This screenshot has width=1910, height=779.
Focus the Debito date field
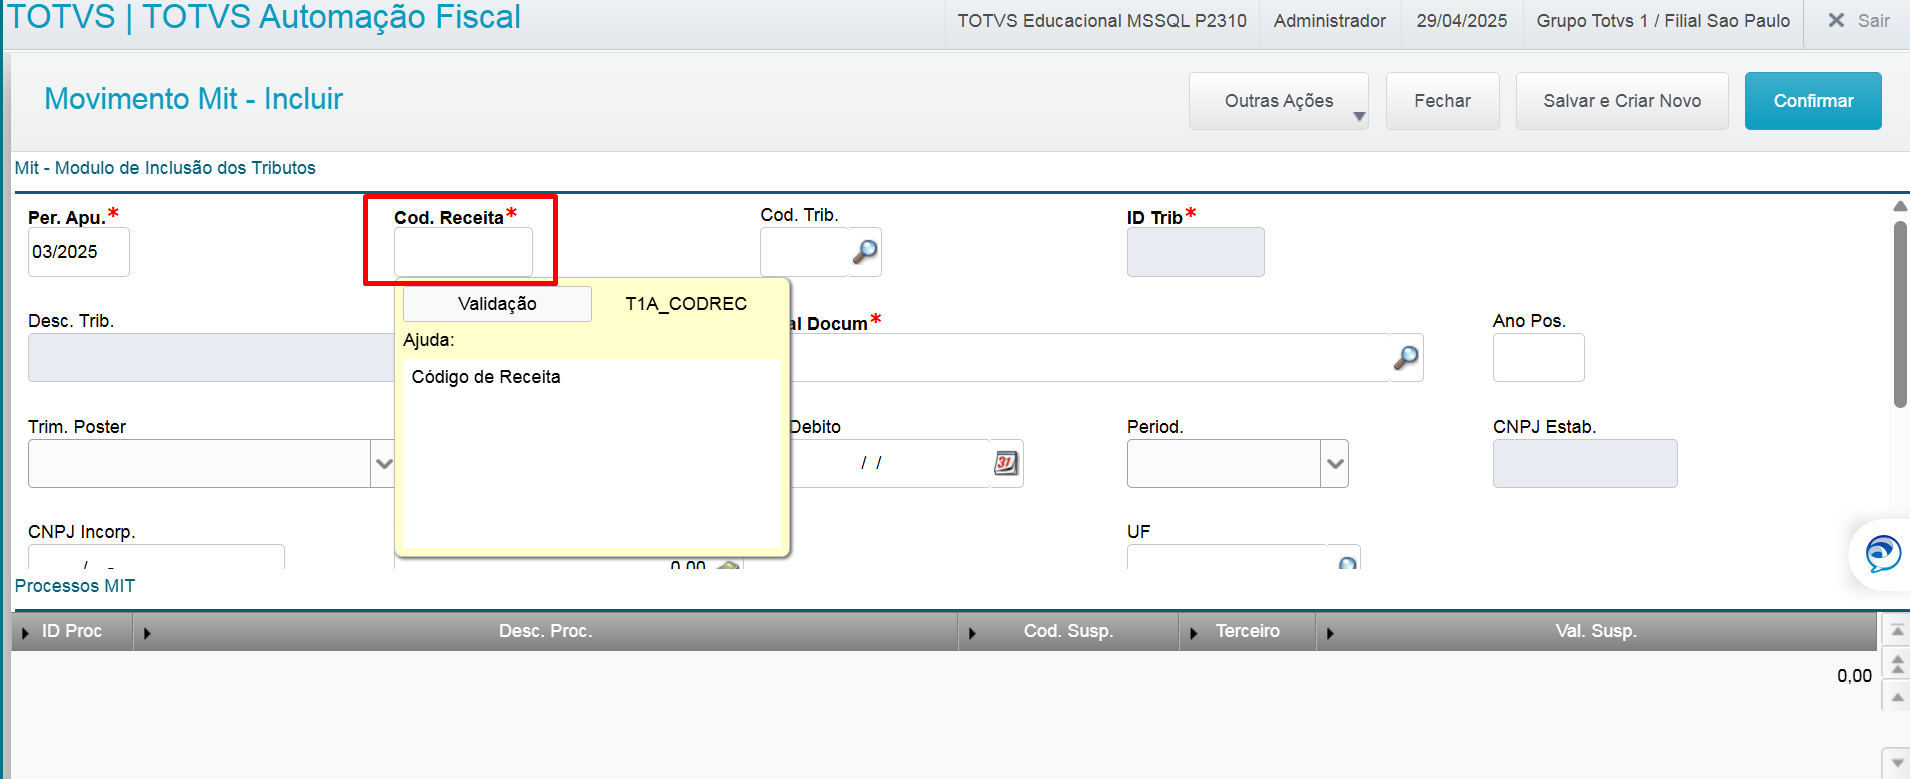click(889, 463)
